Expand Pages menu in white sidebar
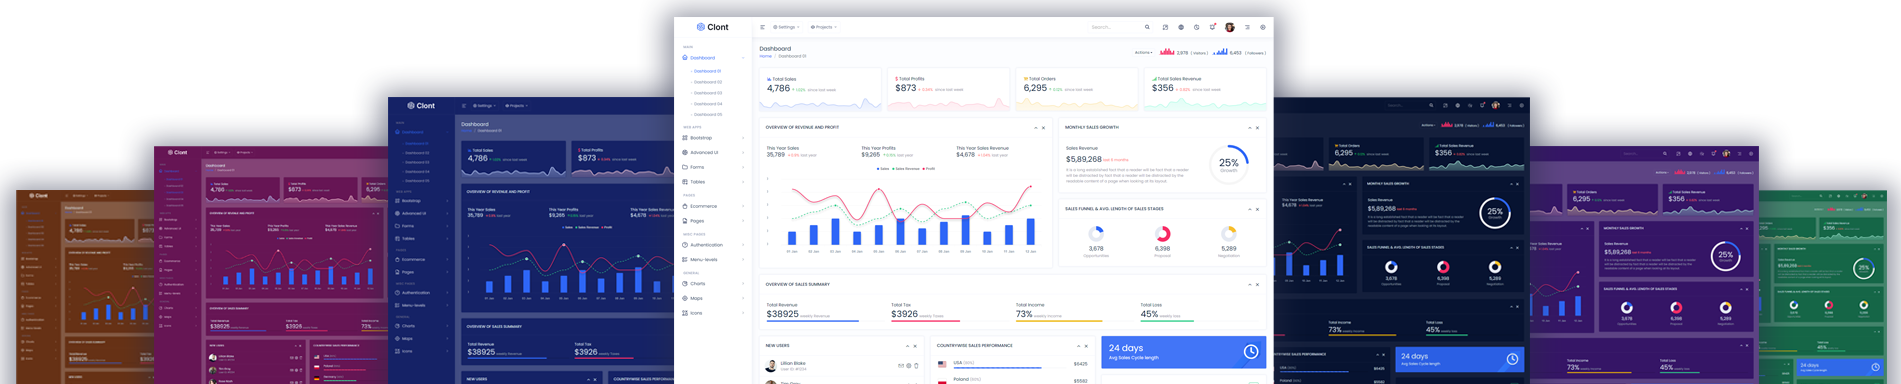The height and width of the screenshot is (384, 1901). pyautogui.click(x=714, y=221)
